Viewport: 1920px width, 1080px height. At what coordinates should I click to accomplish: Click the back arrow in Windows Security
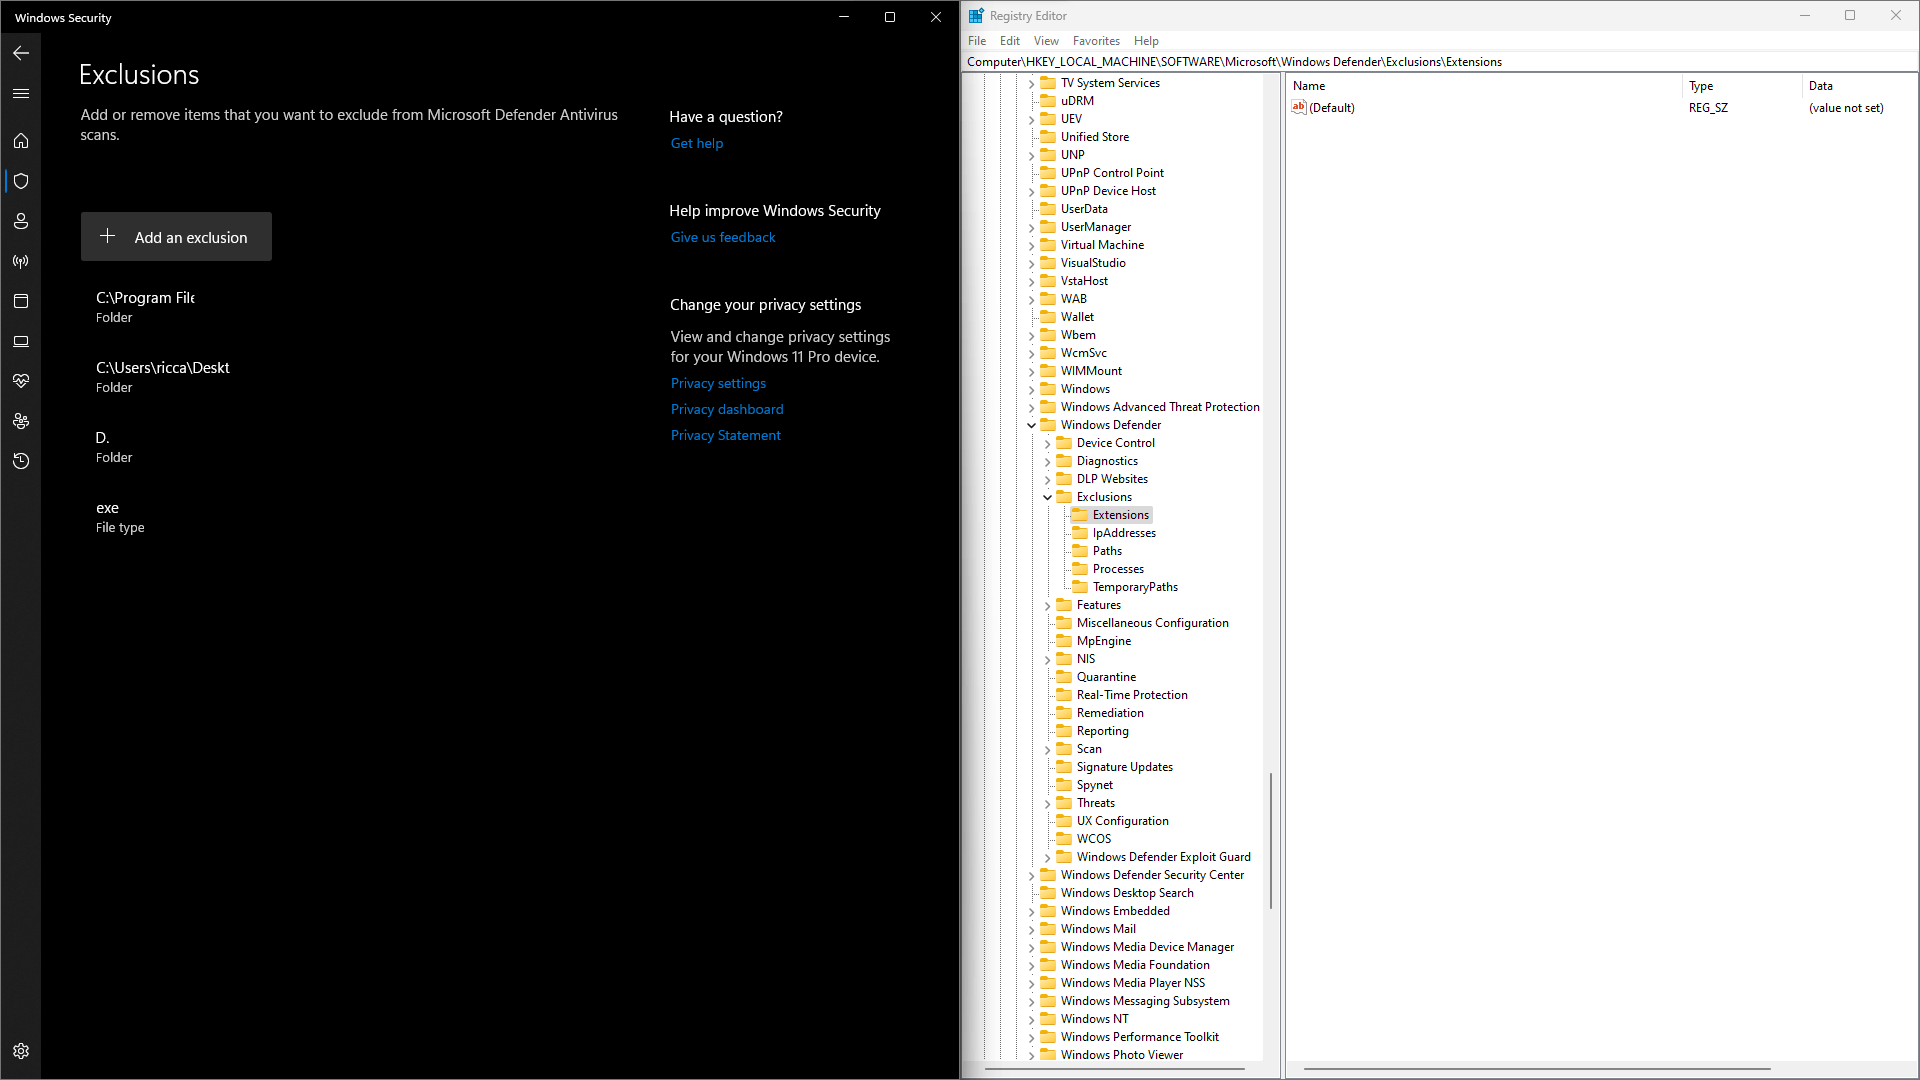(x=21, y=53)
